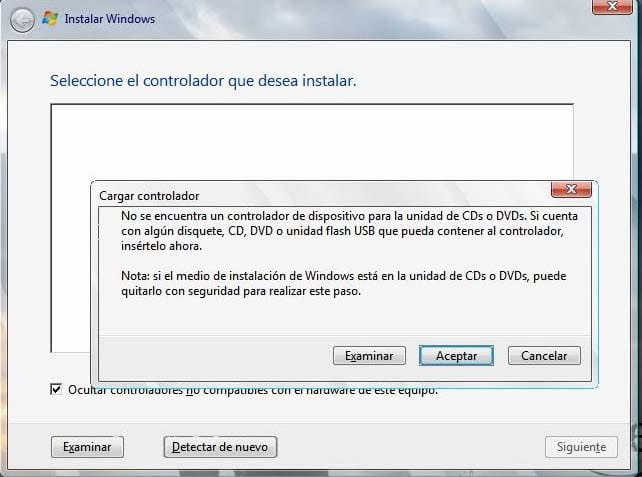Click the 'Seleccione el controlador que desea instalar' heading
This screenshot has height=477, width=642.
(203, 81)
